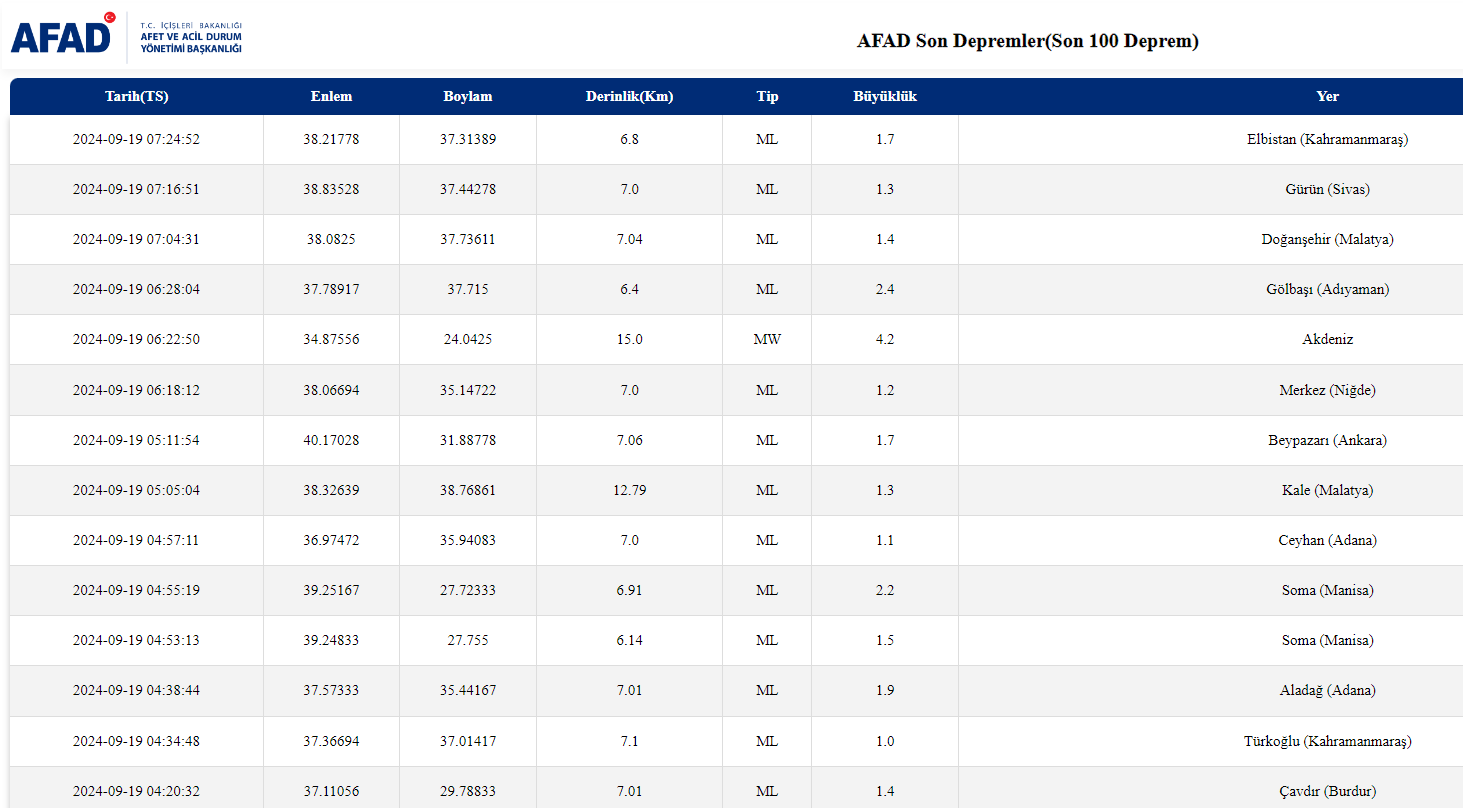Click latitude value 39.25167

point(331,591)
